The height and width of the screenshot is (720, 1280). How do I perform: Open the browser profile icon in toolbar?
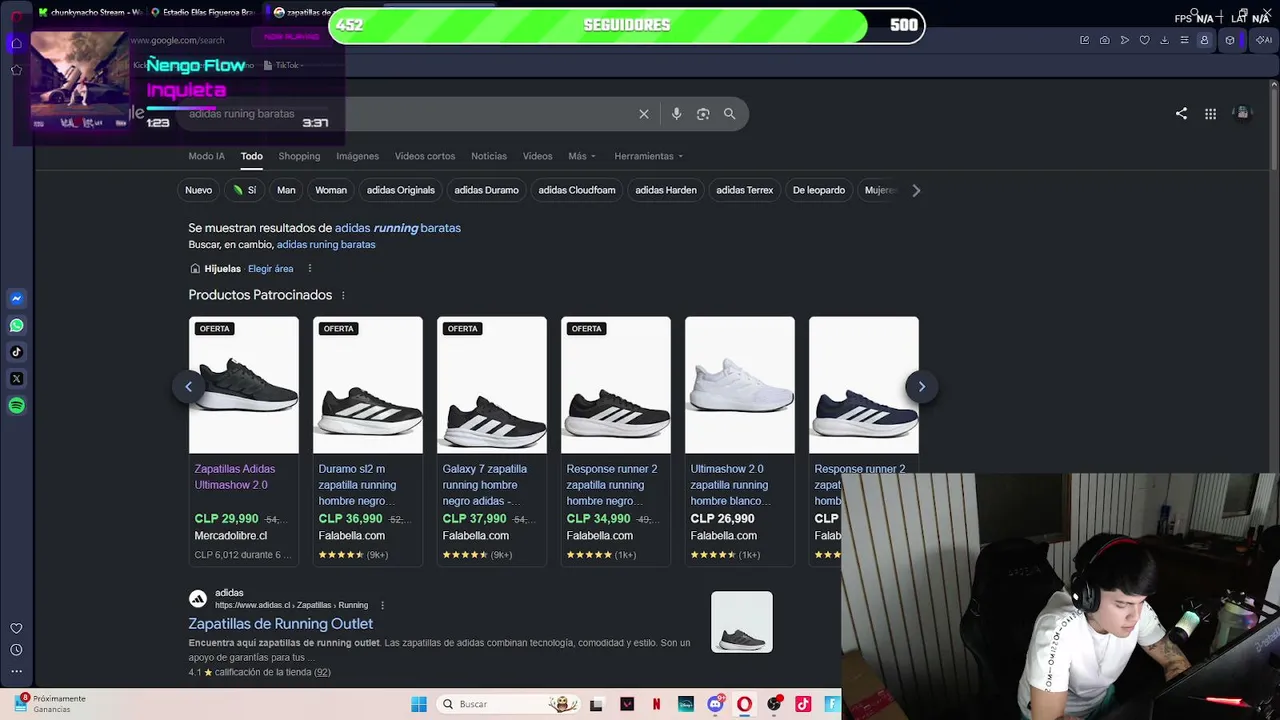1204,40
